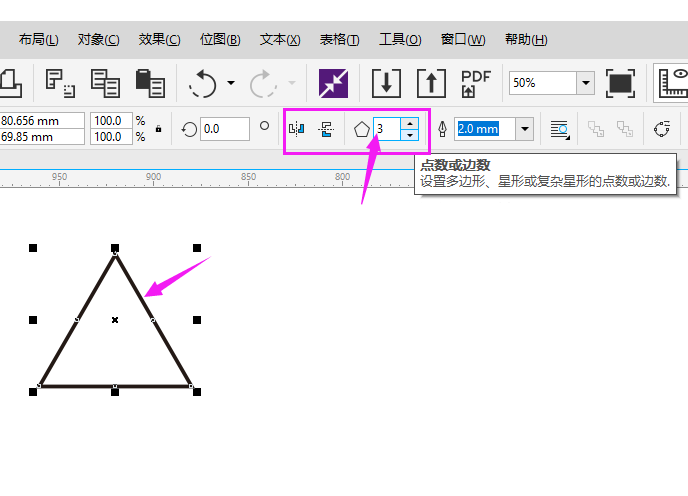Click the copy icon

pos(105,83)
